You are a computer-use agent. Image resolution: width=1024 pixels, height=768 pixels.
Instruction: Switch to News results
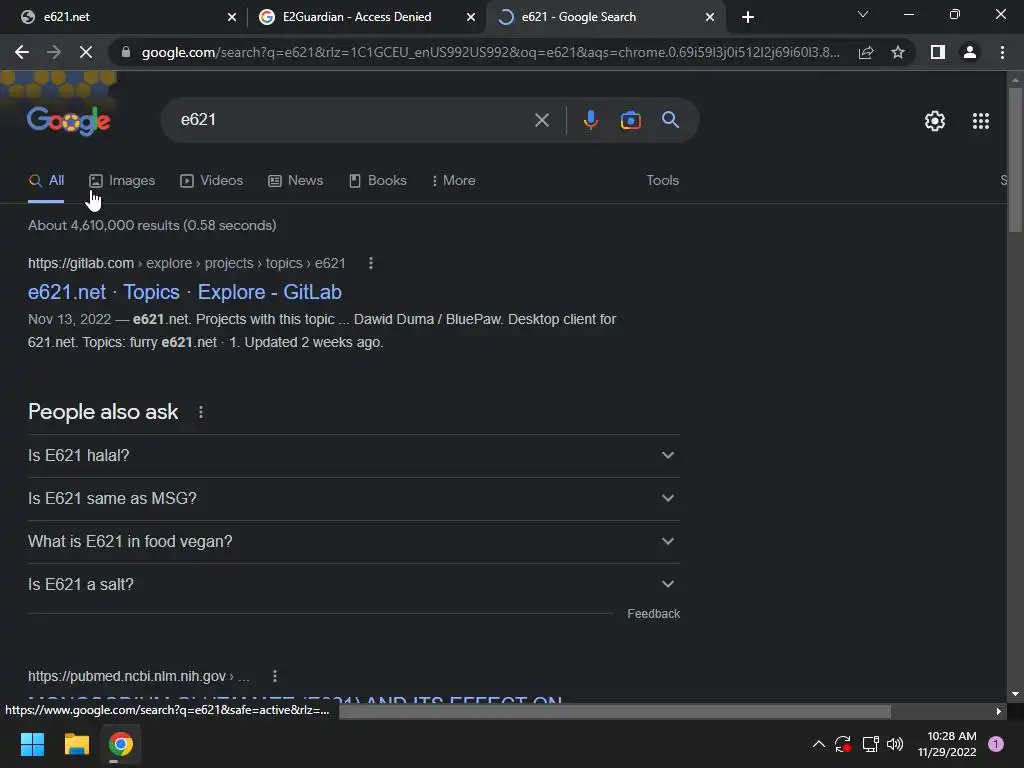[296, 181]
